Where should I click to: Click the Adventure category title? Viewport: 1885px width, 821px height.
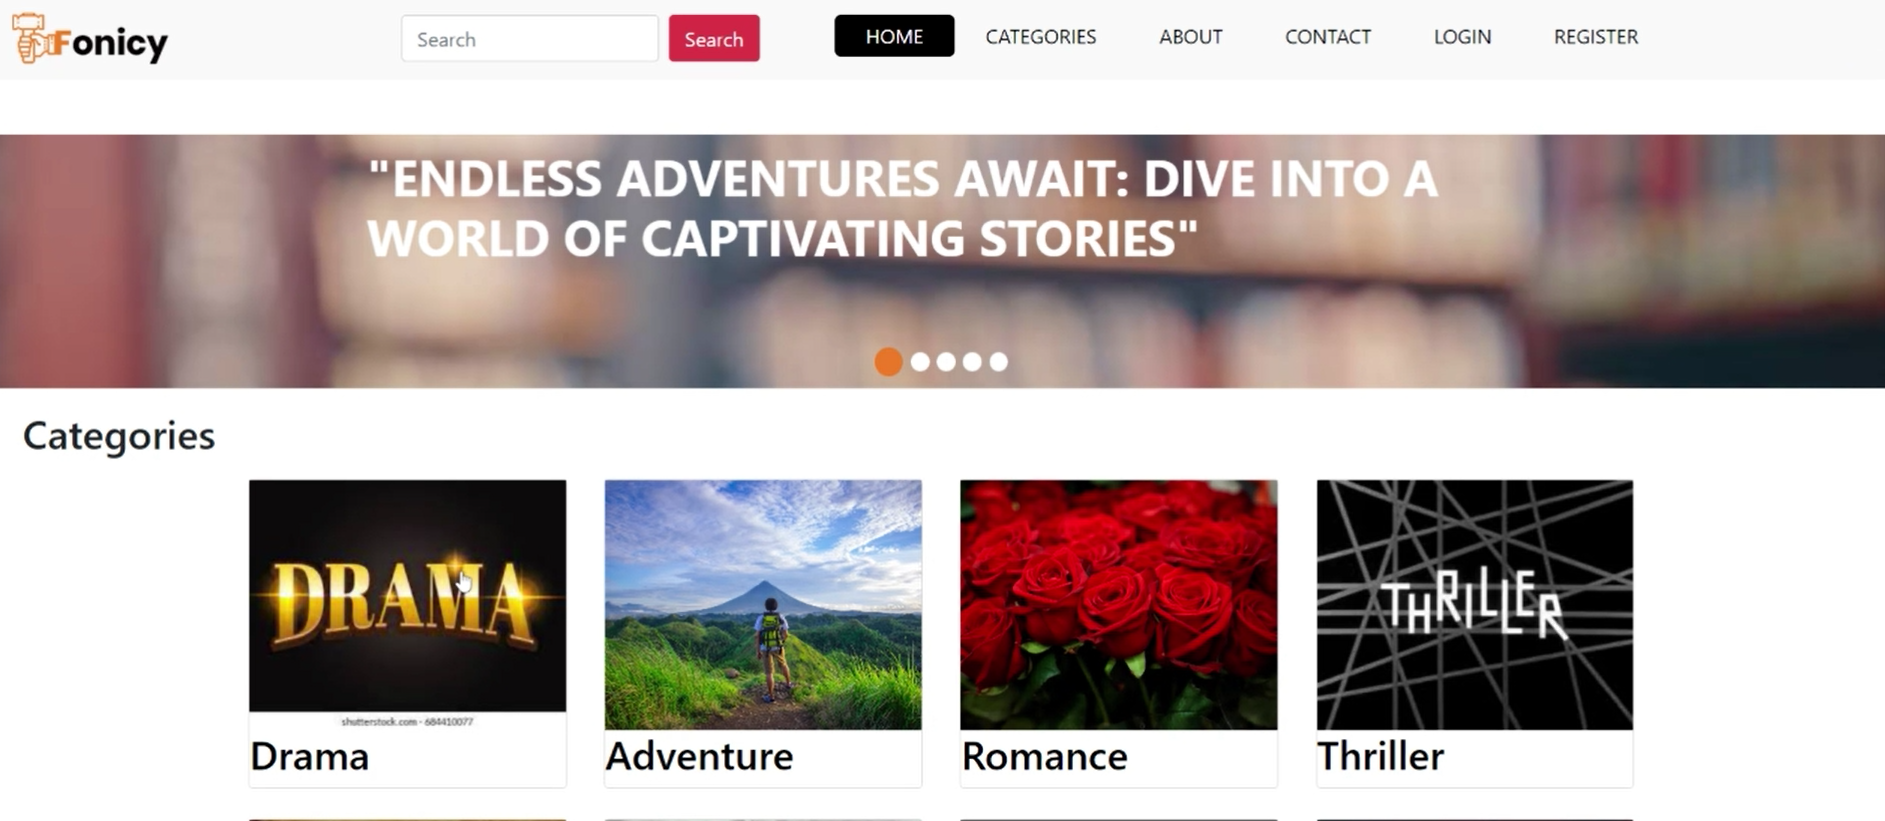(x=699, y=756)
